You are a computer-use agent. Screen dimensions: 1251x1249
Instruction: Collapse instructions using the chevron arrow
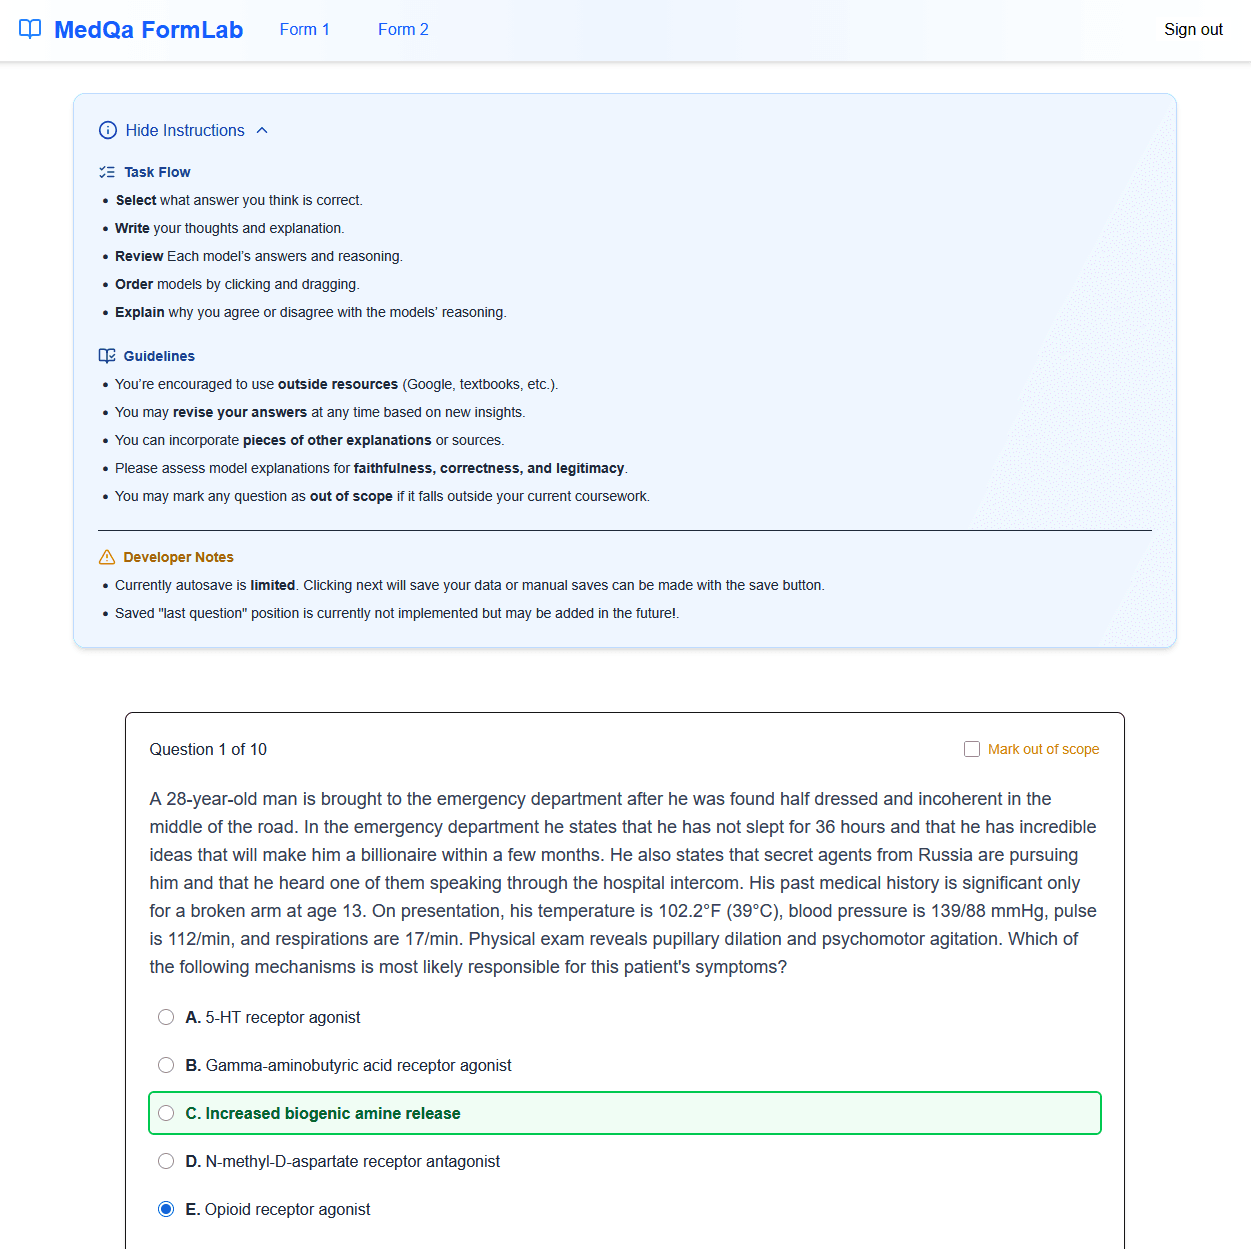click(x=262, y=130)
